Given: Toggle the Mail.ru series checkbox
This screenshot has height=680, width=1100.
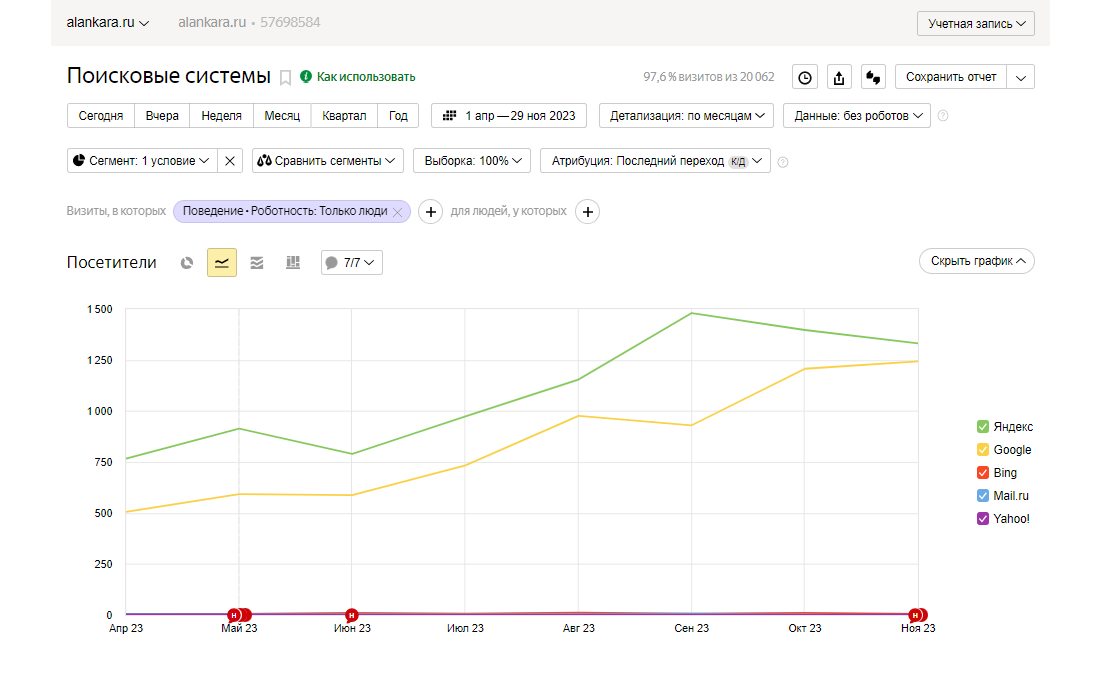Looking at the screenshot, I should 983,496.
